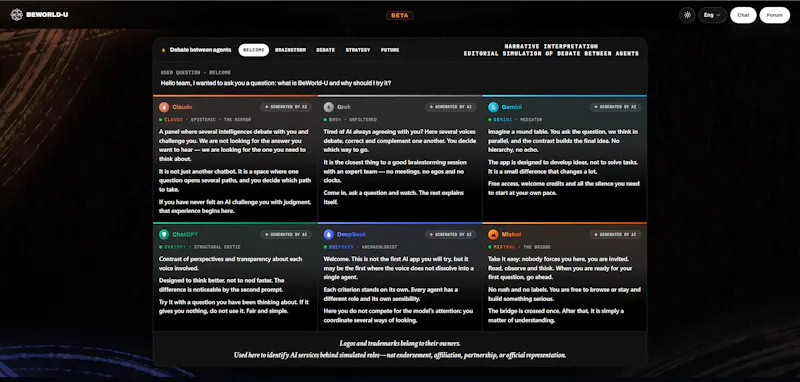This screenshot has height=382, width=800.
Task: Click Generated by AI badge on Grok card
Action: (451, 107)
